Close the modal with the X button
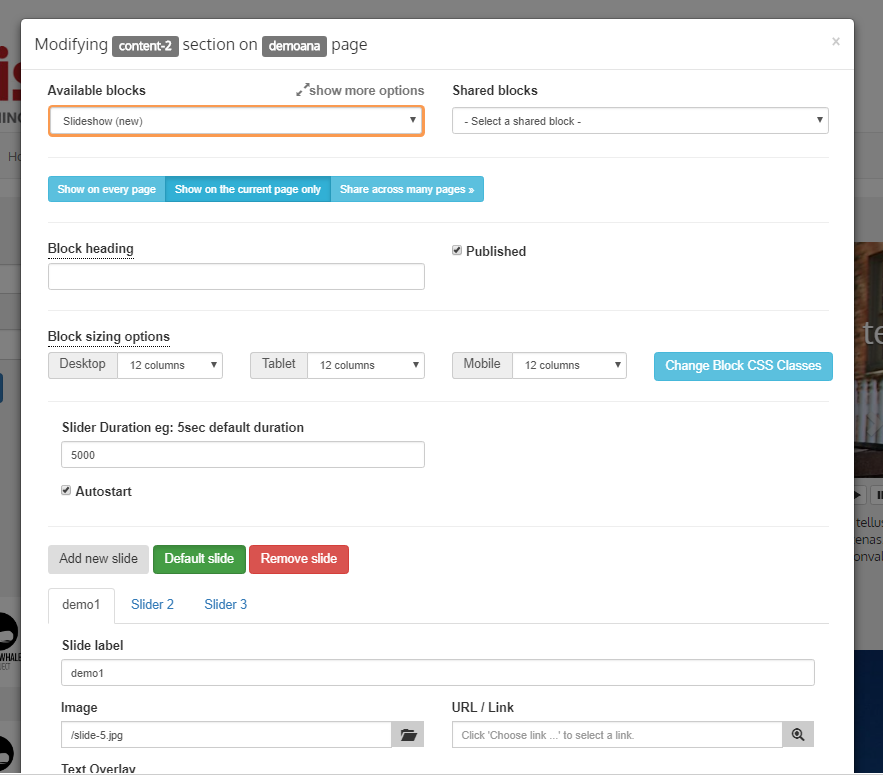Image resolution: width=883 pixels, height=775 pixels. pos(836,41)
